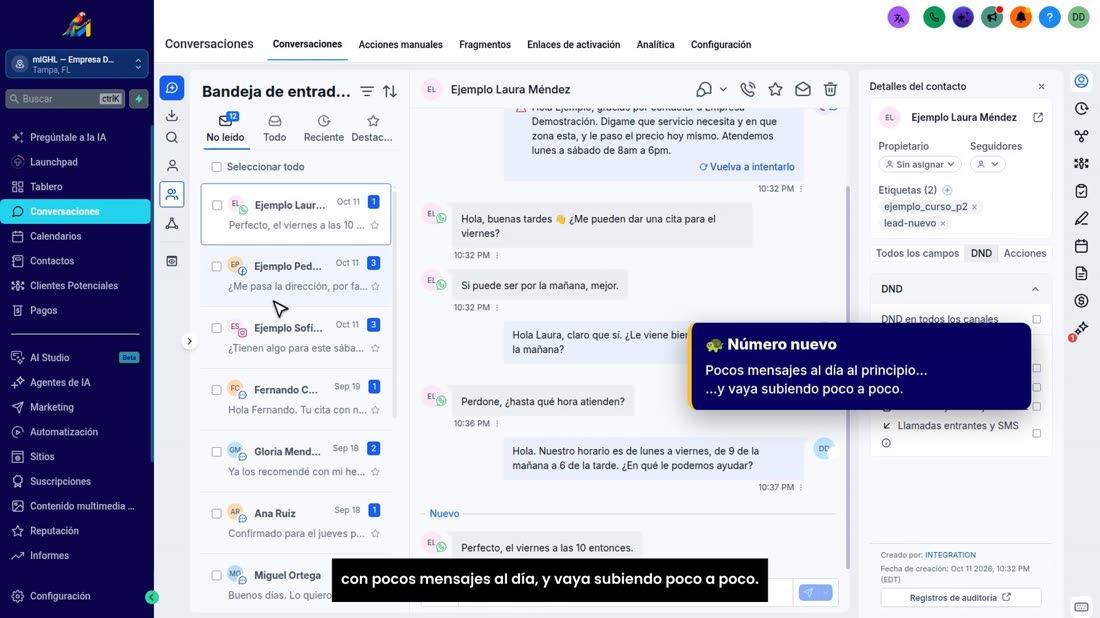The image size is (1100, 618).
Task: Close the Detalles del contacto panel
Action: pyautogui.click(x=1041, y=86)
